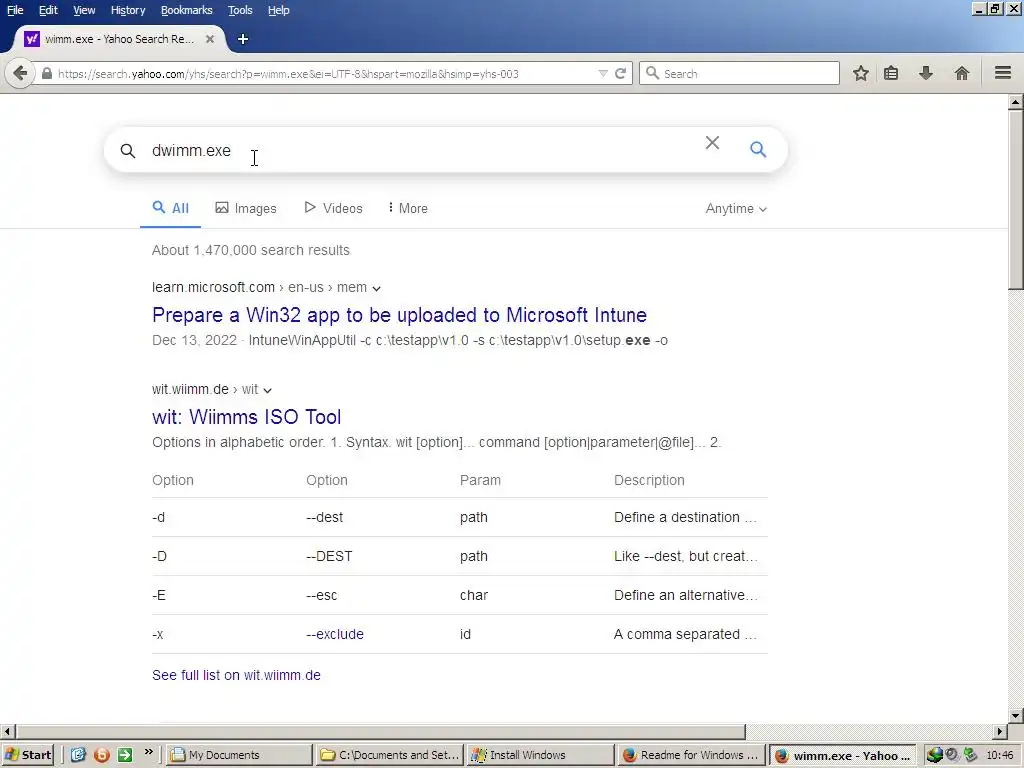Expand the More search options
The width and height of the screenshot is (1024, 768).
408,208
